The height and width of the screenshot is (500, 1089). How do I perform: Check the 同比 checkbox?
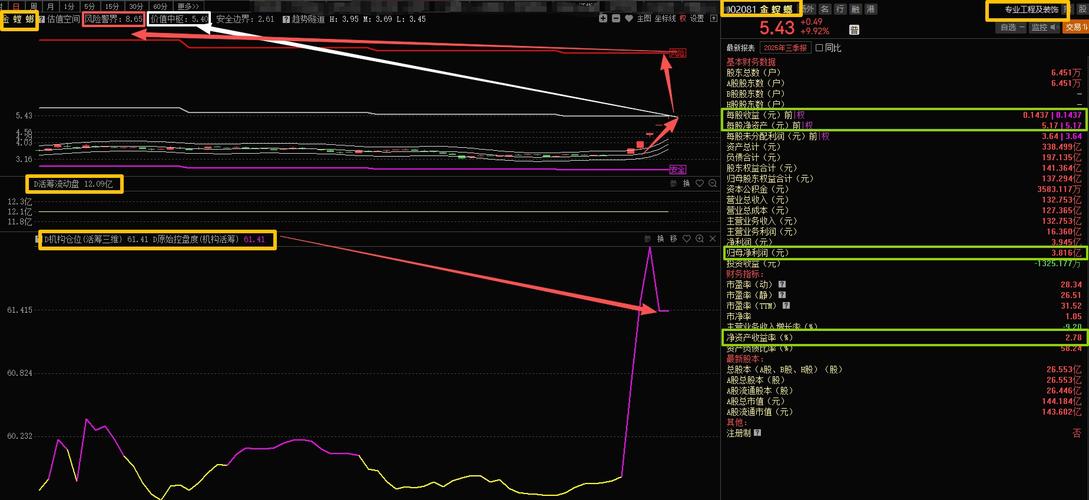pyautogui.click(x=820, y=48)
